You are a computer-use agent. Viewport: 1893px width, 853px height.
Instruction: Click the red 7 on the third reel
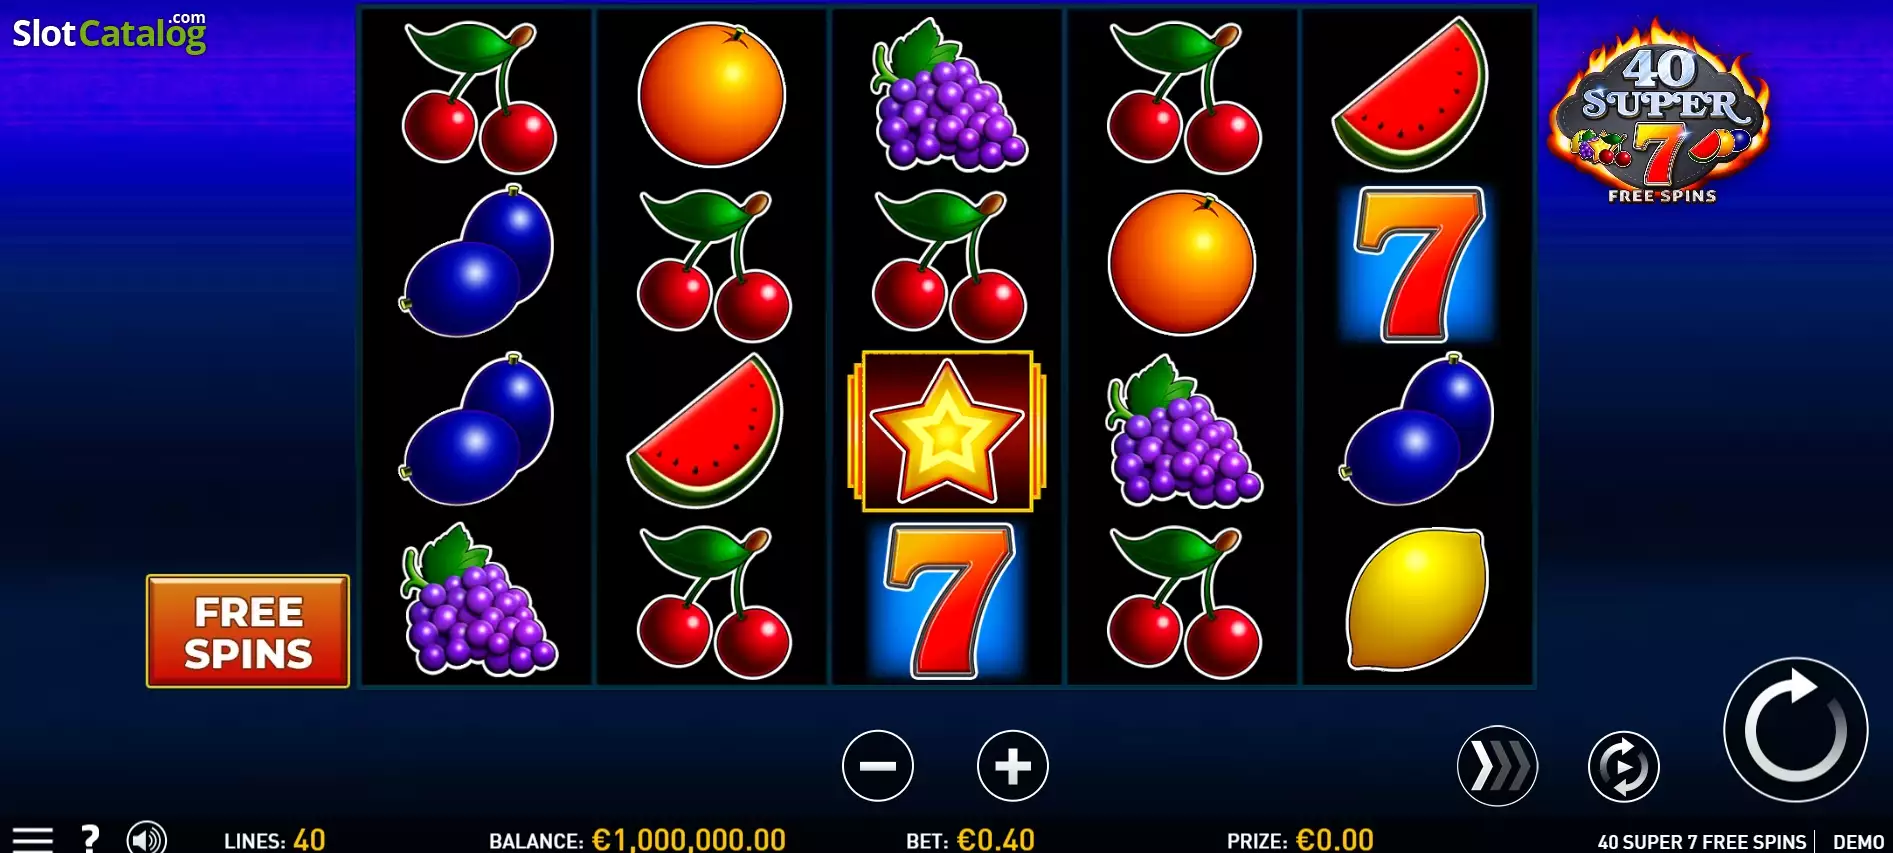(947, 601)
